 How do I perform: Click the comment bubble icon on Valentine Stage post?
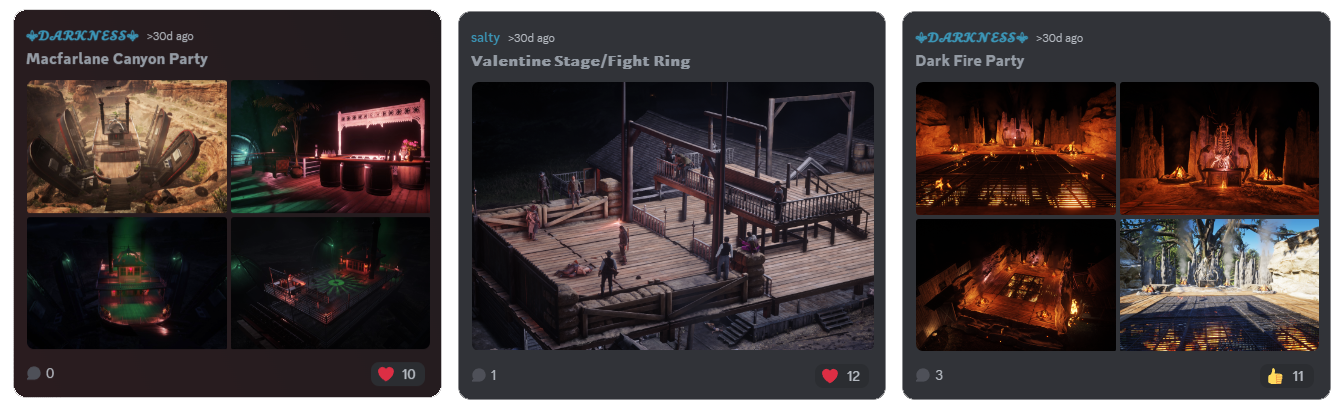point(478,376)
